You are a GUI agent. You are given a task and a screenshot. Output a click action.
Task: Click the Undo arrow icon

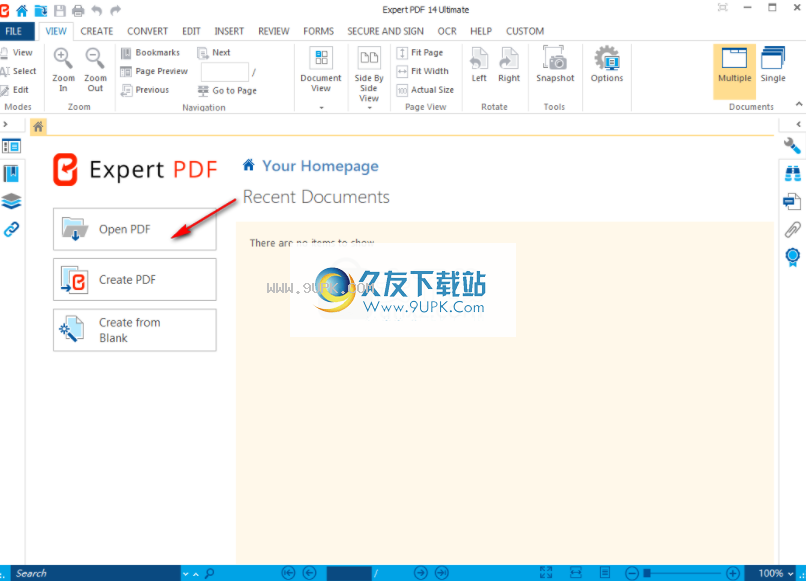click(x=97, y=10)
